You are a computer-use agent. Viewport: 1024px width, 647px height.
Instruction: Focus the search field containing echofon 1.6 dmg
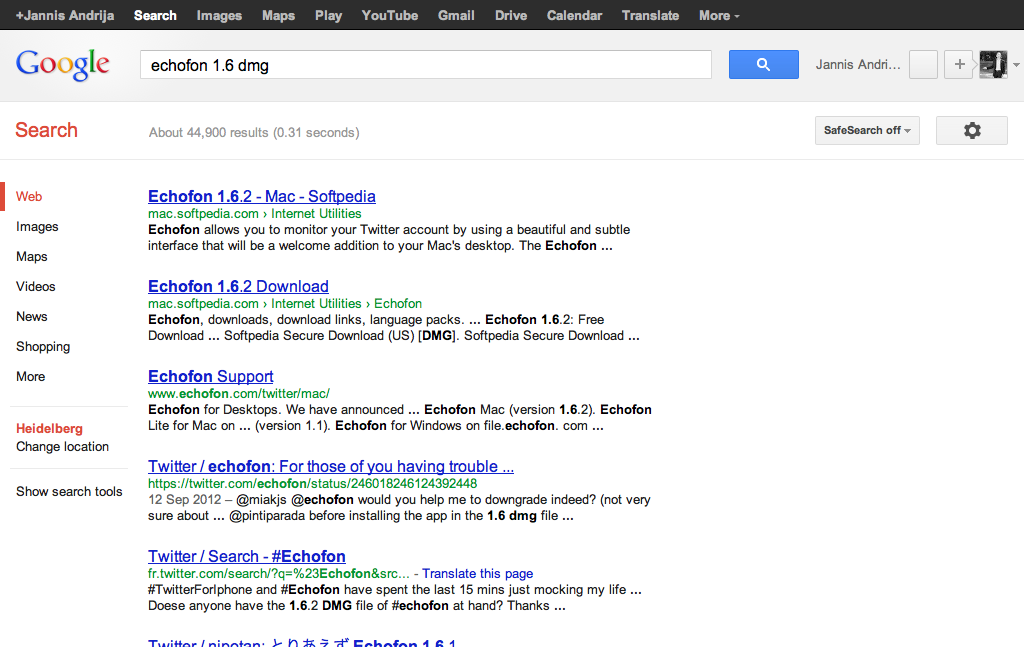[426, 65]
